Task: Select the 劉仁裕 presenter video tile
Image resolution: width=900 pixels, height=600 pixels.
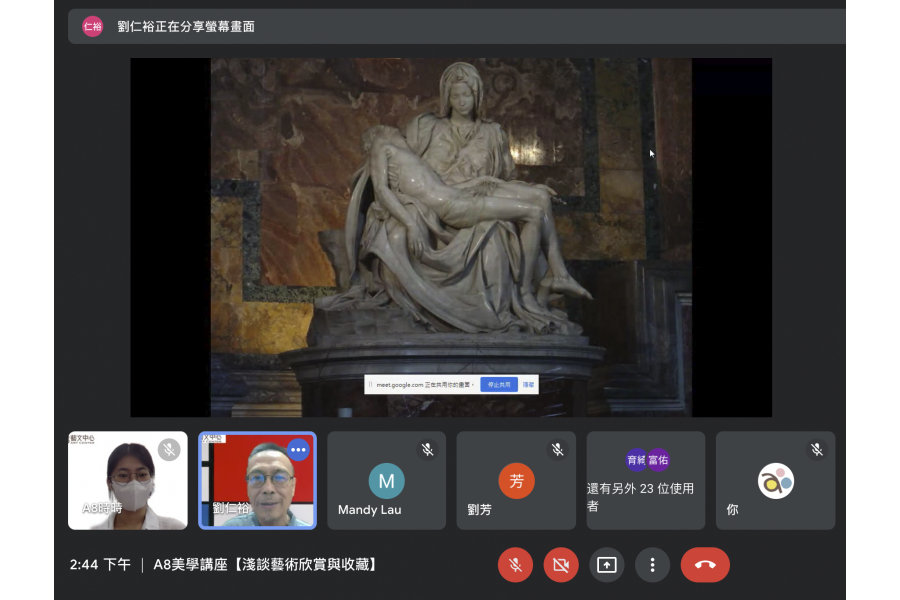Action: (x=257, y=481)
